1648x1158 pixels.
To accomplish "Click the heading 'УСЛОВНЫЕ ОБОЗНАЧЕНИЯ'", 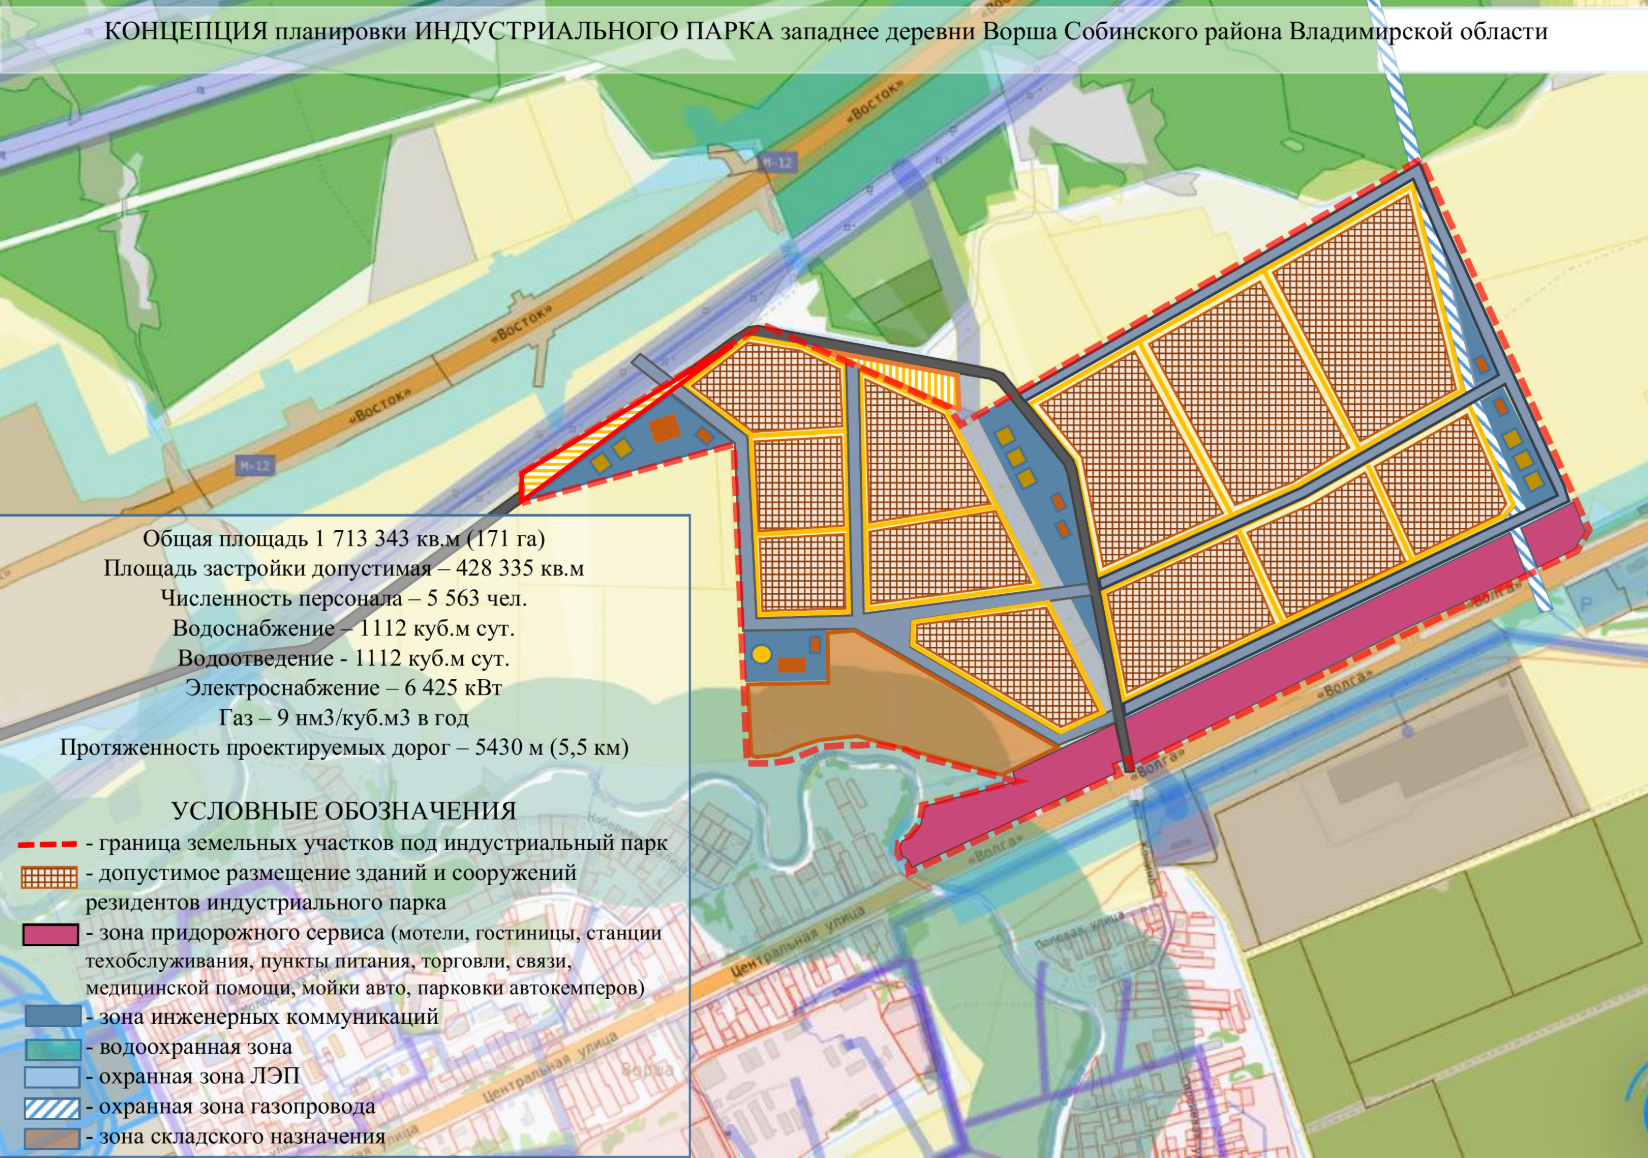I will pos(344,811).
